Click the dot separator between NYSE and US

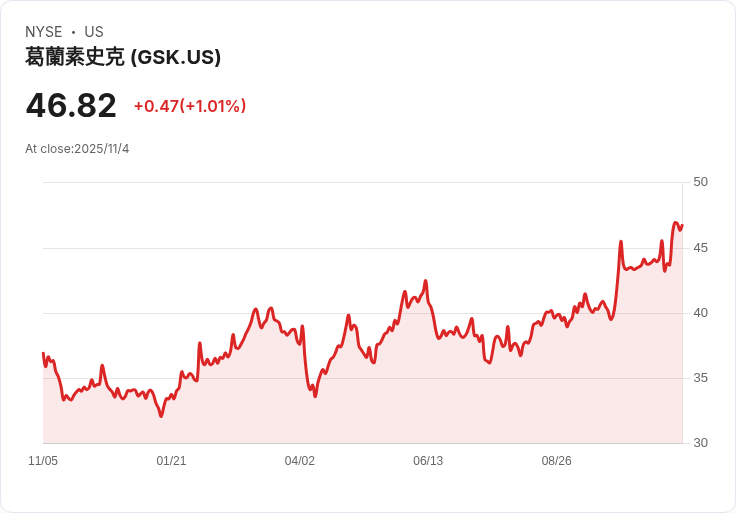pos(73,32)
